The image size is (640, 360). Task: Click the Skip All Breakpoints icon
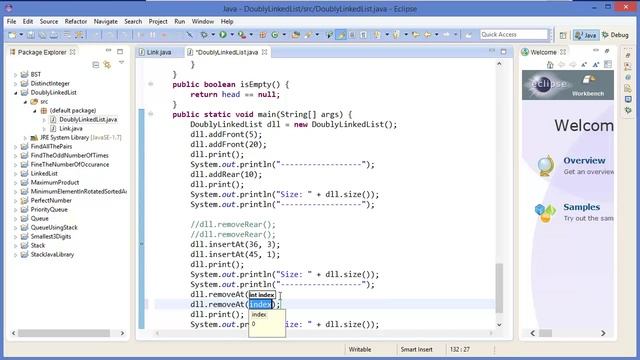point(189,35)
